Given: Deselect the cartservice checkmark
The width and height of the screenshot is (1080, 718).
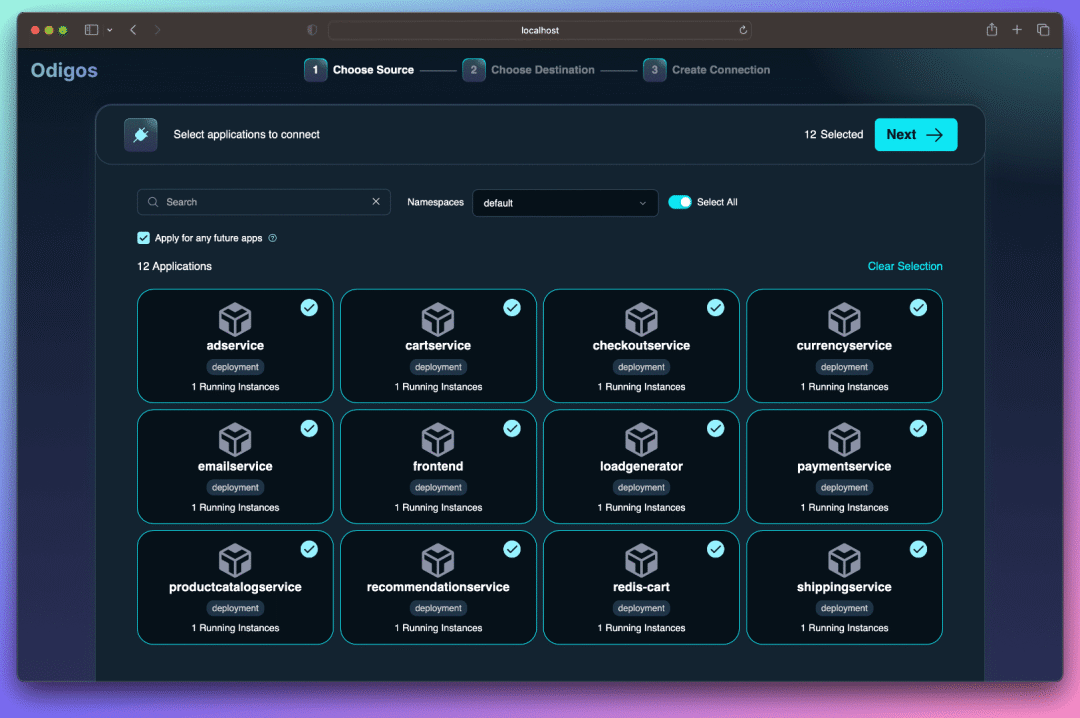Looking at the screenshot, I should pyautogui.click(x=512, y=307).
